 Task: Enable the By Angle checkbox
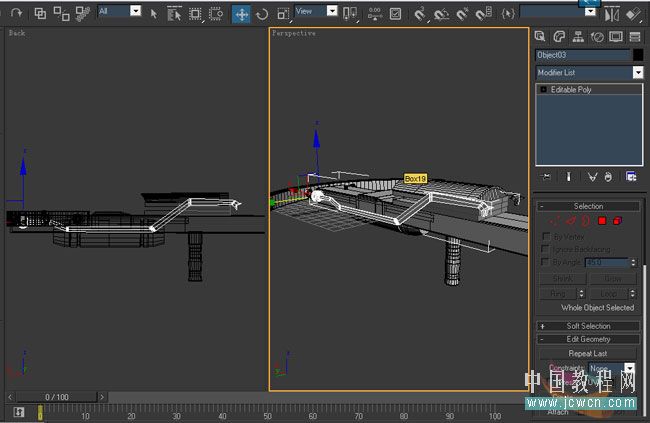coord(545,262)
